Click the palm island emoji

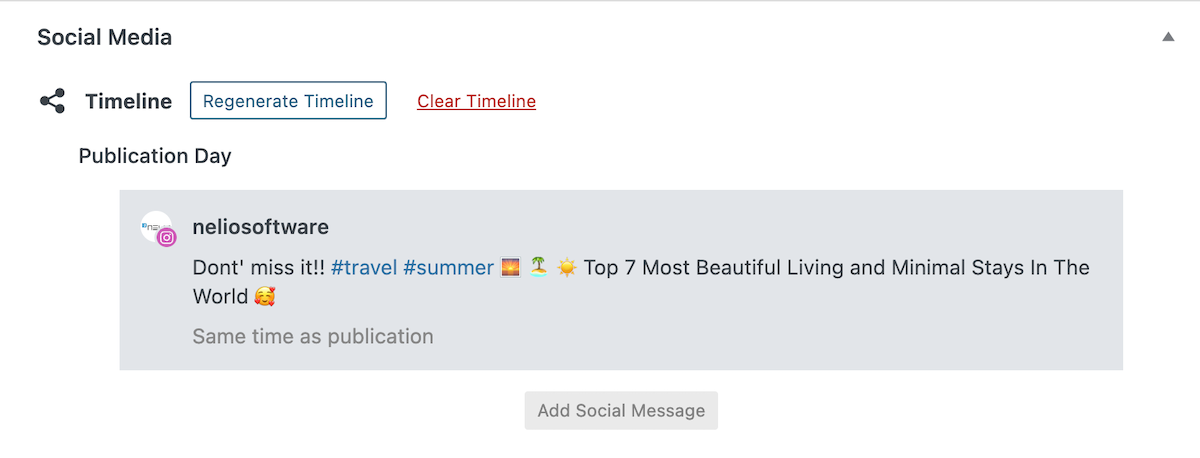pyautogui.click(x=539, y=268)
